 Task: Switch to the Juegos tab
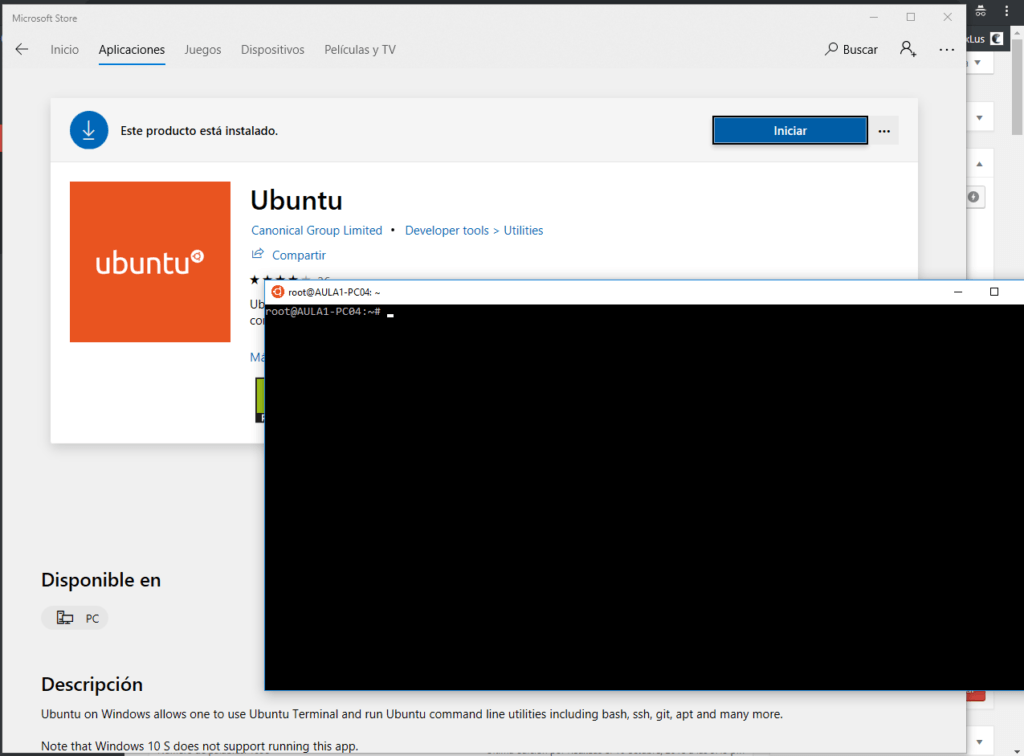click(x=203, y=49)
